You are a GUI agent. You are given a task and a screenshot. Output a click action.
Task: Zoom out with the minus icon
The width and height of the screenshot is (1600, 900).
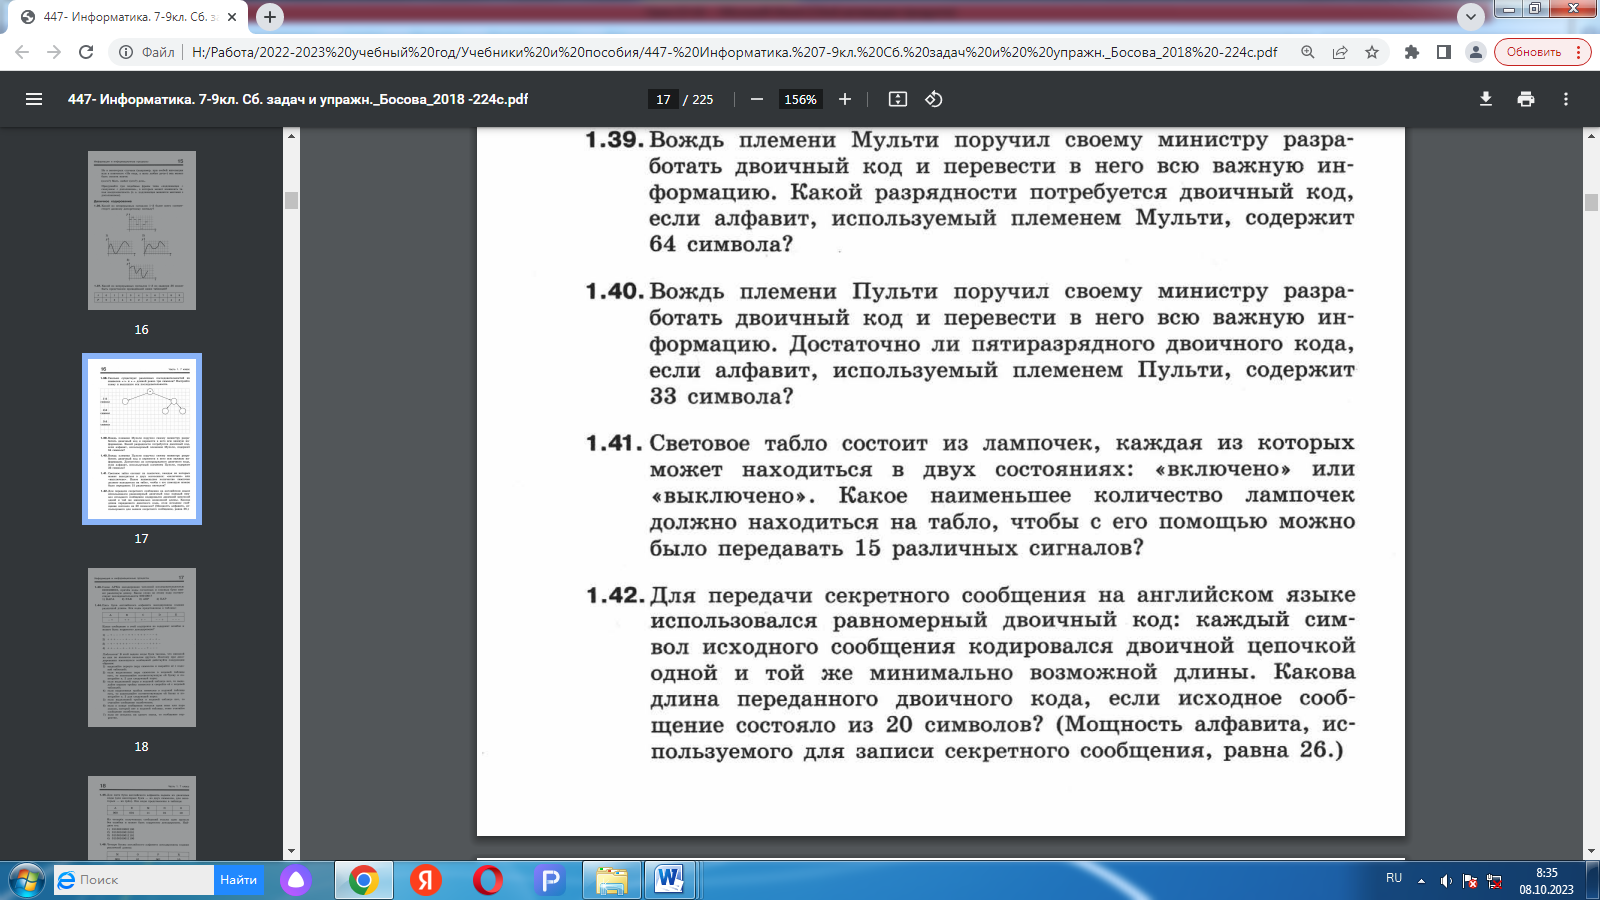click(x=757, y=99)
